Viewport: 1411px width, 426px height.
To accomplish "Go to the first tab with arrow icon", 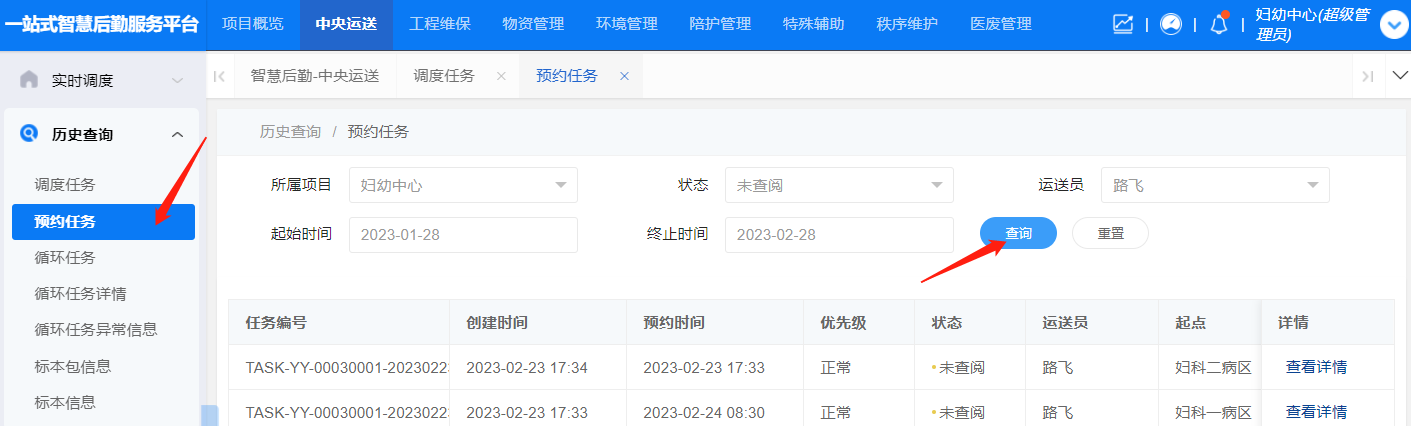I will [219, 76].
